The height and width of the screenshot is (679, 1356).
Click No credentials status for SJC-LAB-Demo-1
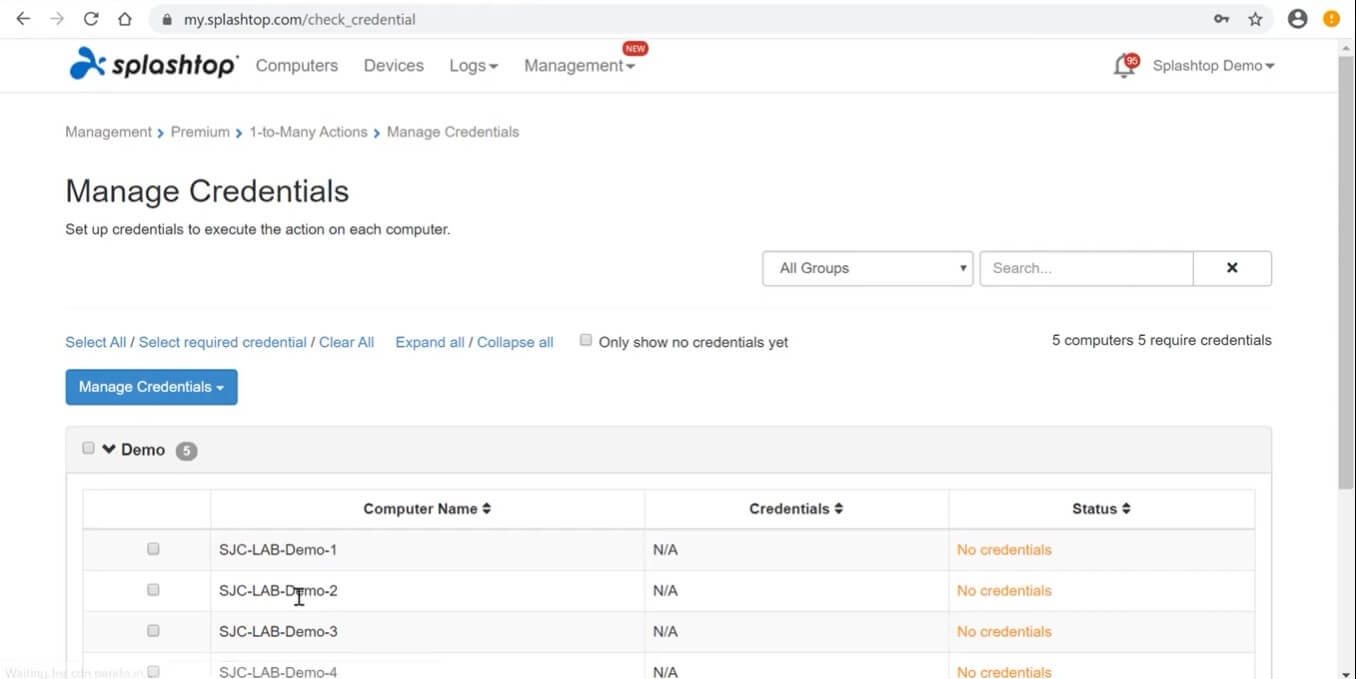[x=1004, y=550]
